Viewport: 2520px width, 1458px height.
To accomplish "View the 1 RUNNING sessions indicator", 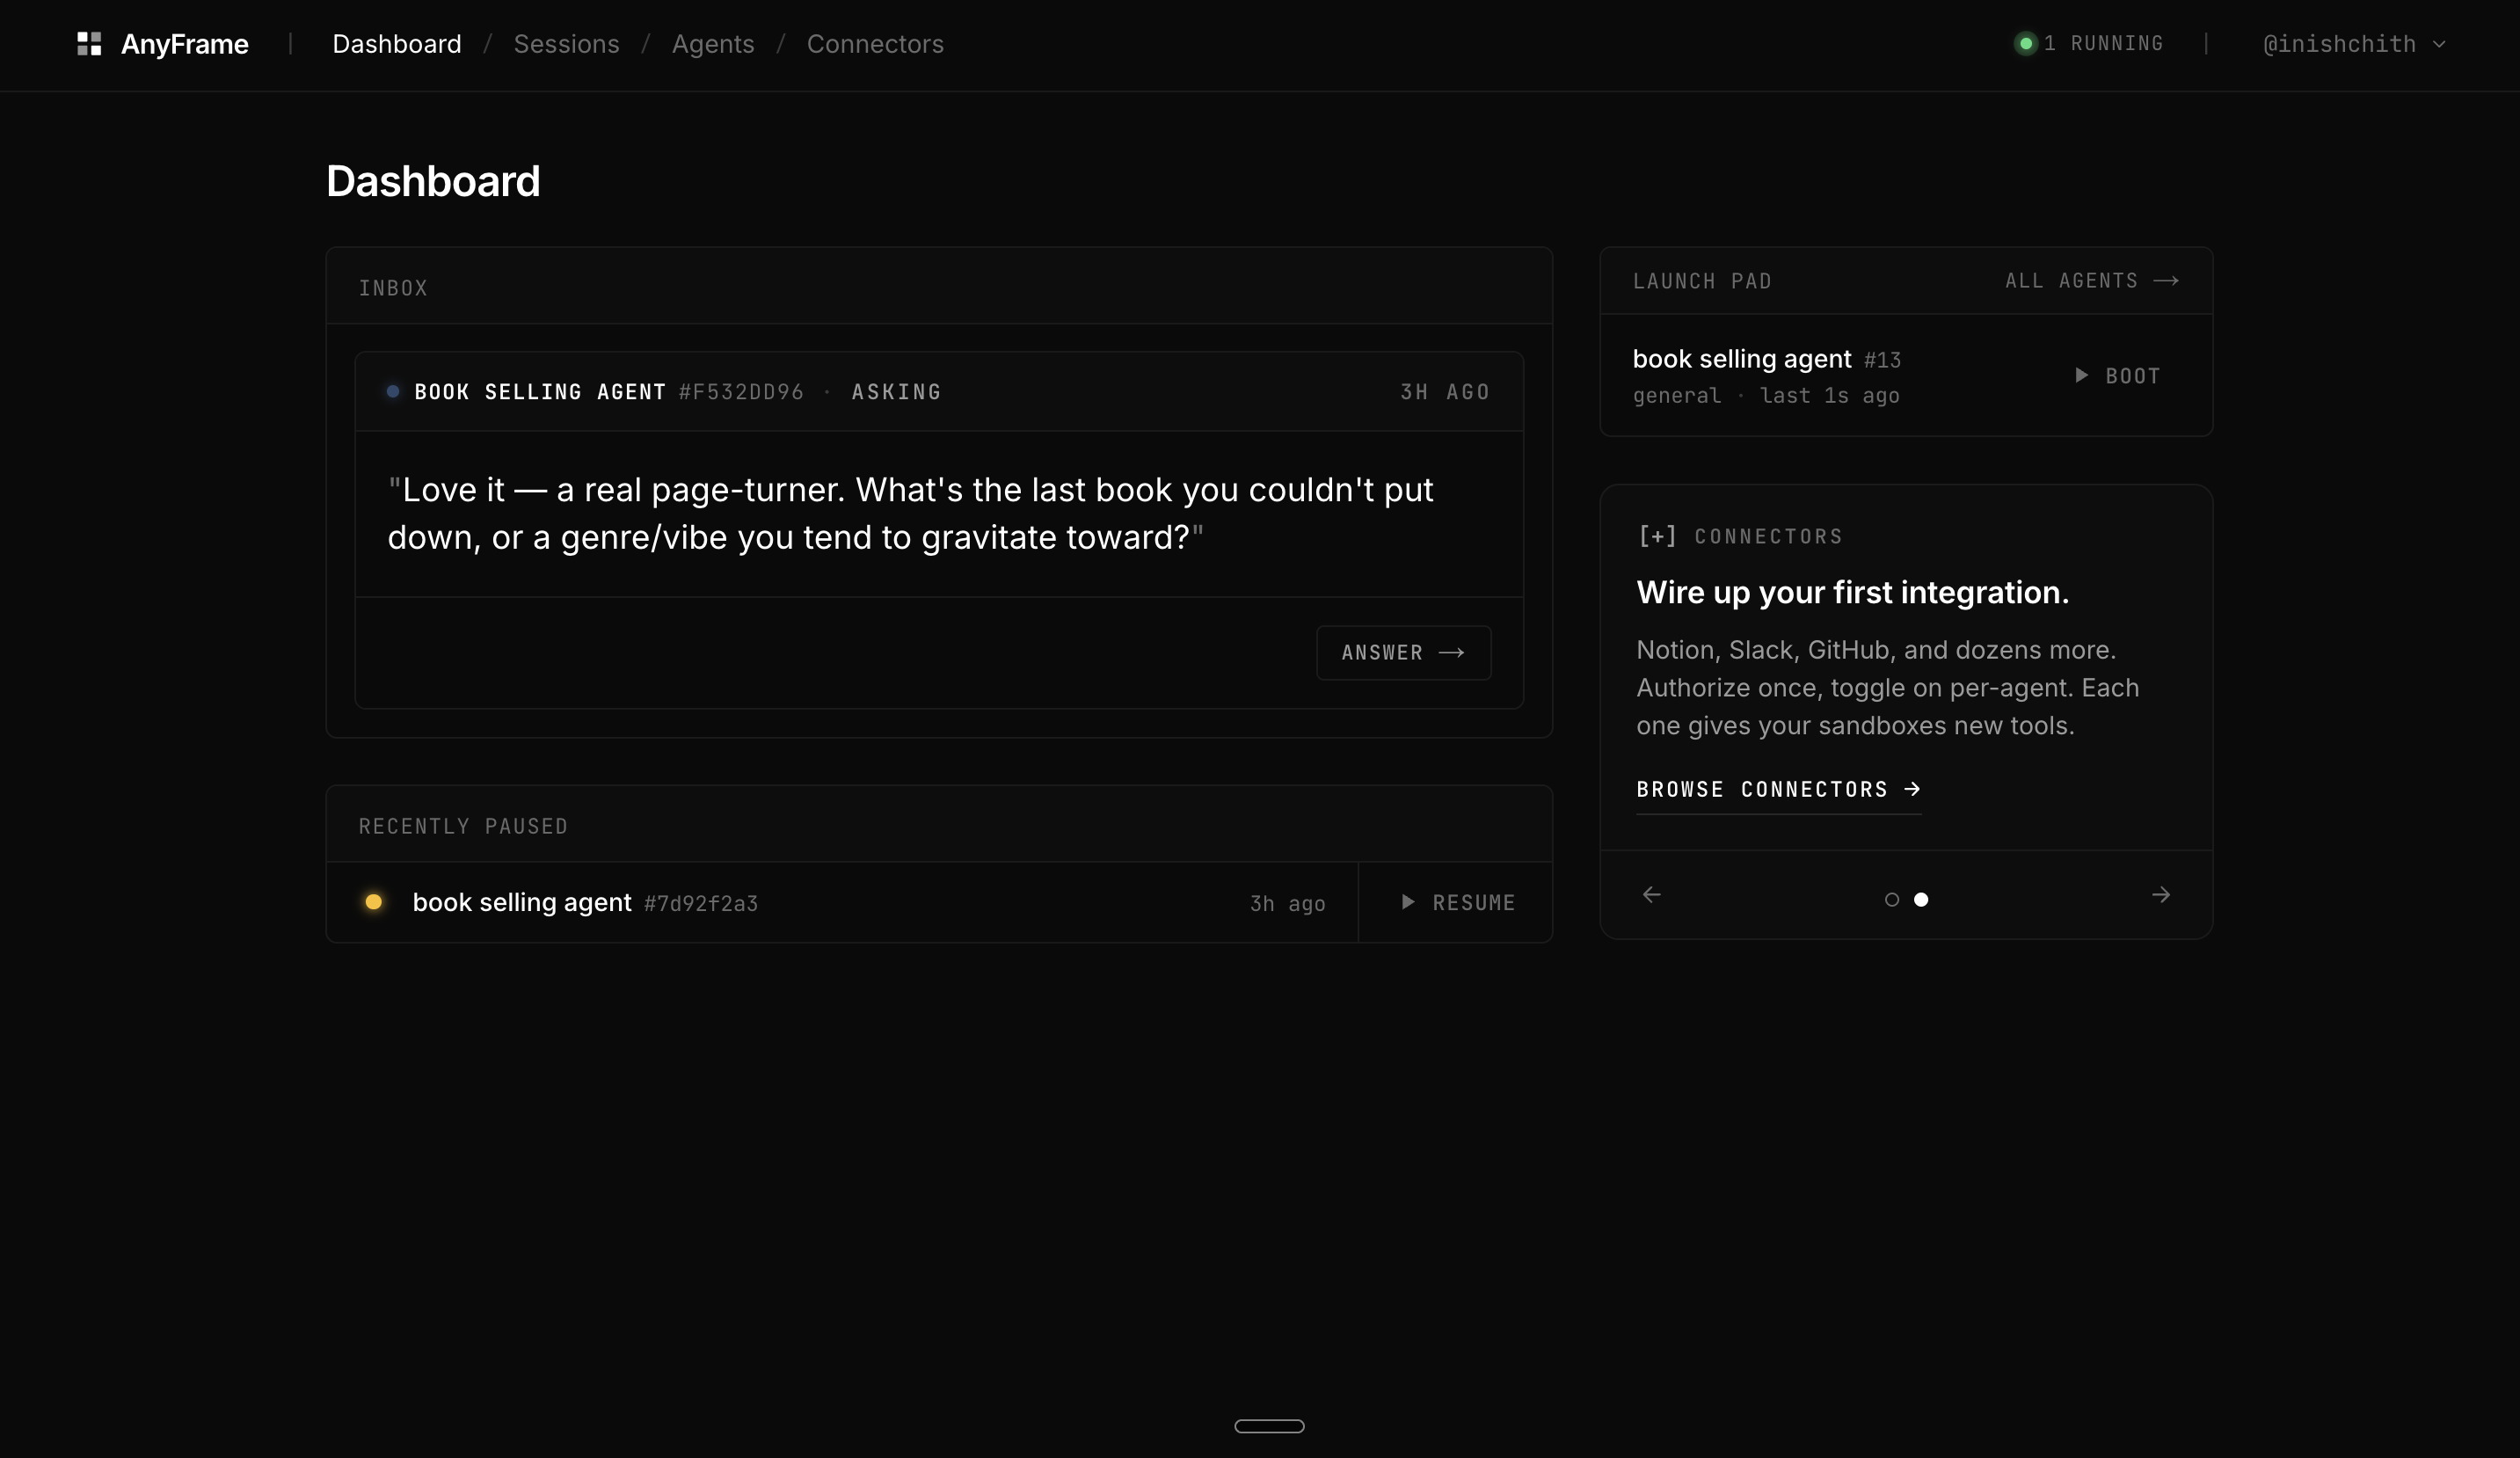I will (2089, 44).
